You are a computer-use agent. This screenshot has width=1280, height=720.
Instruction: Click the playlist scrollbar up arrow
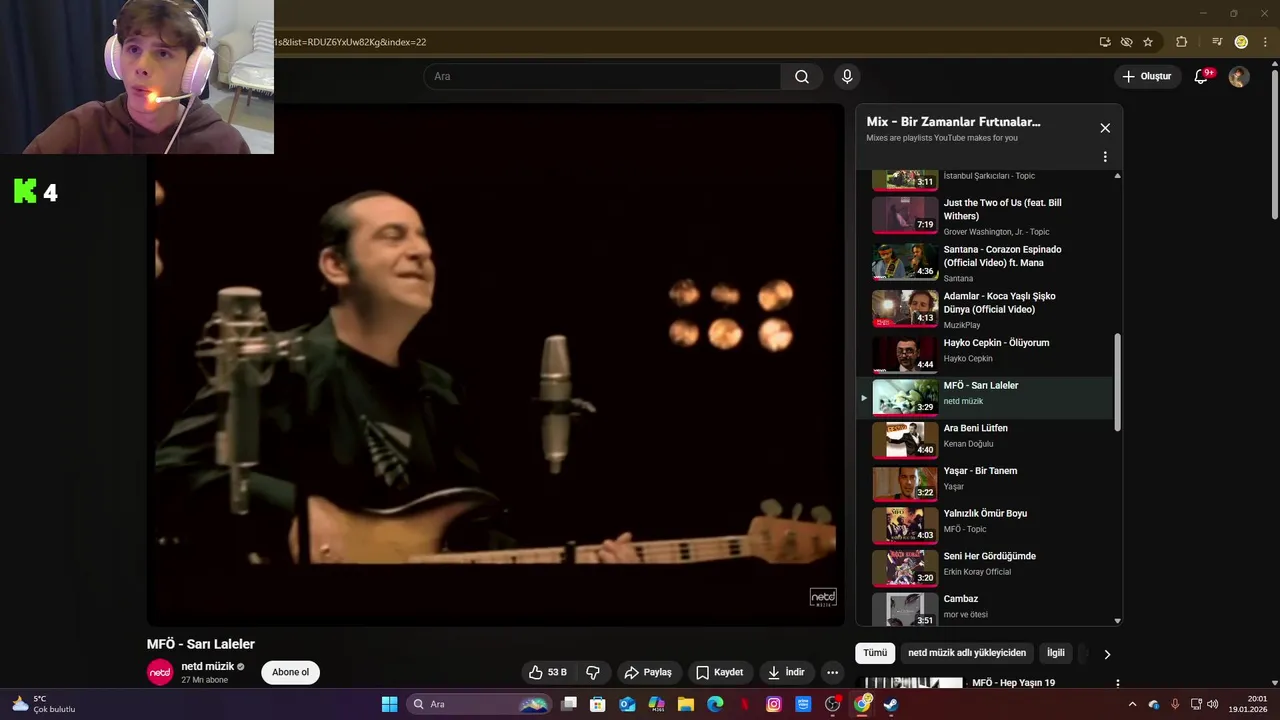pyautogui.click(x=1117, y=176)
